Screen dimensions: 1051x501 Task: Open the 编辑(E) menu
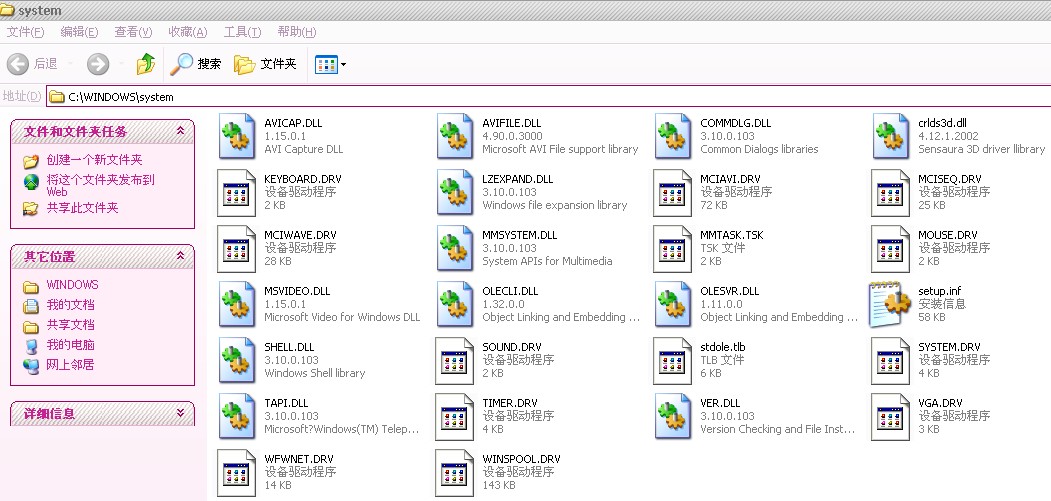pyautogui.click(x=79, y=32)
